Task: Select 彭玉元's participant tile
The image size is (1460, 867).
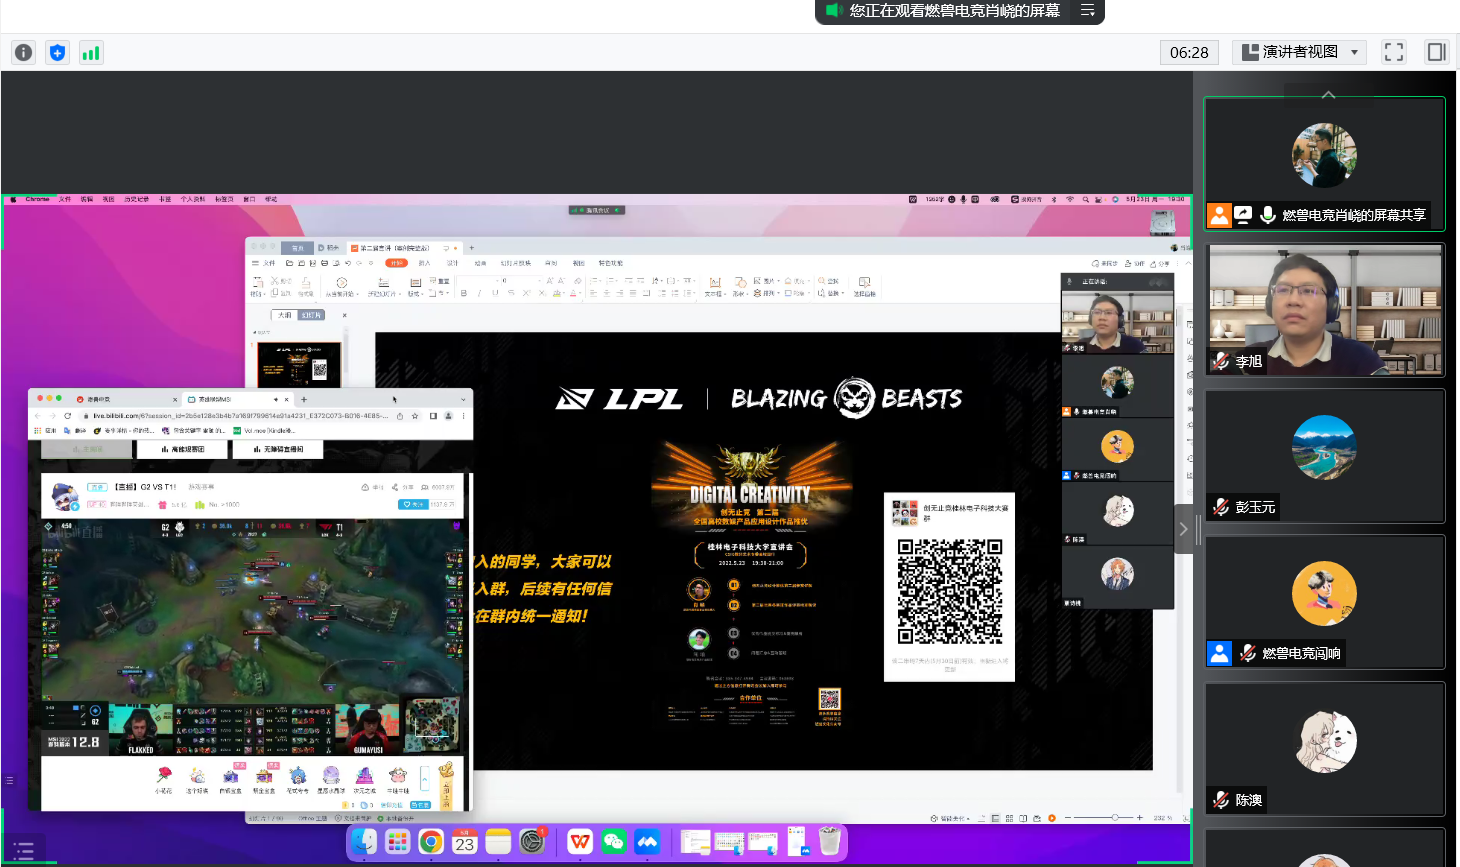Action: pyautogui.click(x=1325, y=456)
